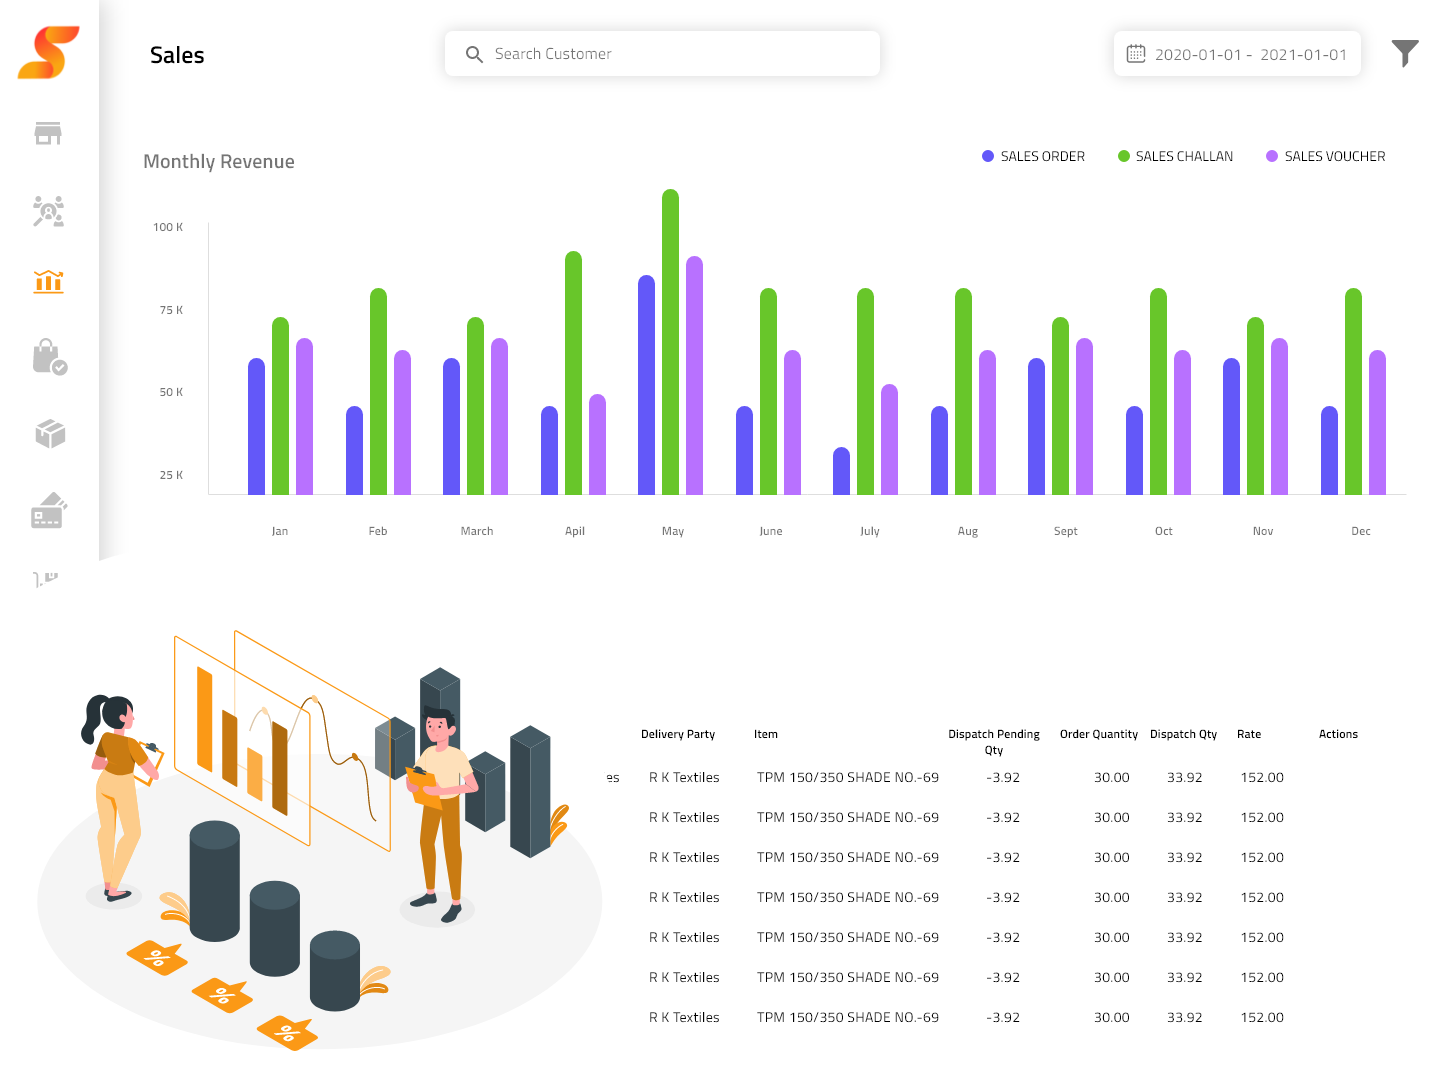Toggle the SALES VOUCHER legend entry
This screenshot has width=1440, height=1080.
pos(1325,156)
